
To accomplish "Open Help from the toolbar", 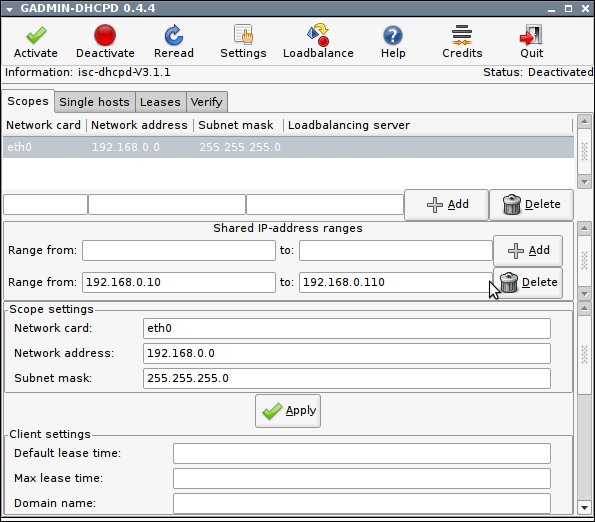I will [393, 41].
